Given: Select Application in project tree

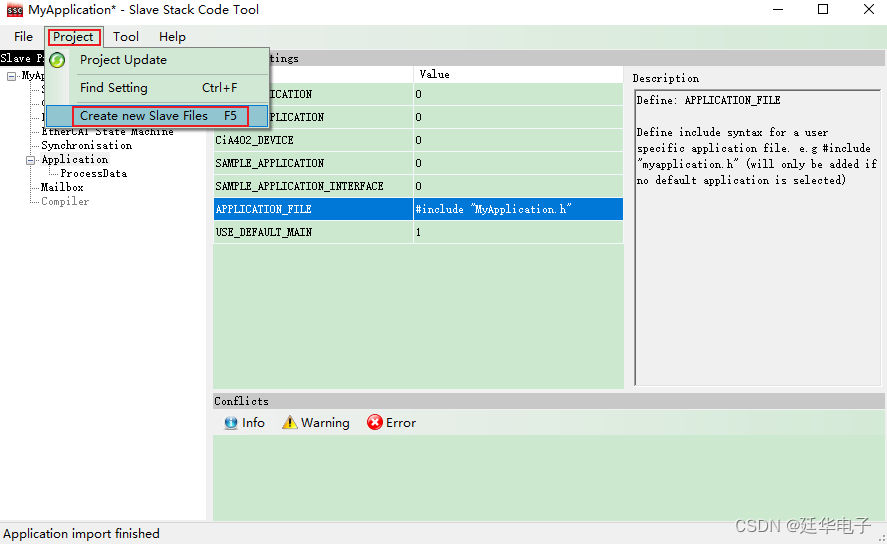Looking at the screenshot, I should pyautogui.click(x=75, y=159).
